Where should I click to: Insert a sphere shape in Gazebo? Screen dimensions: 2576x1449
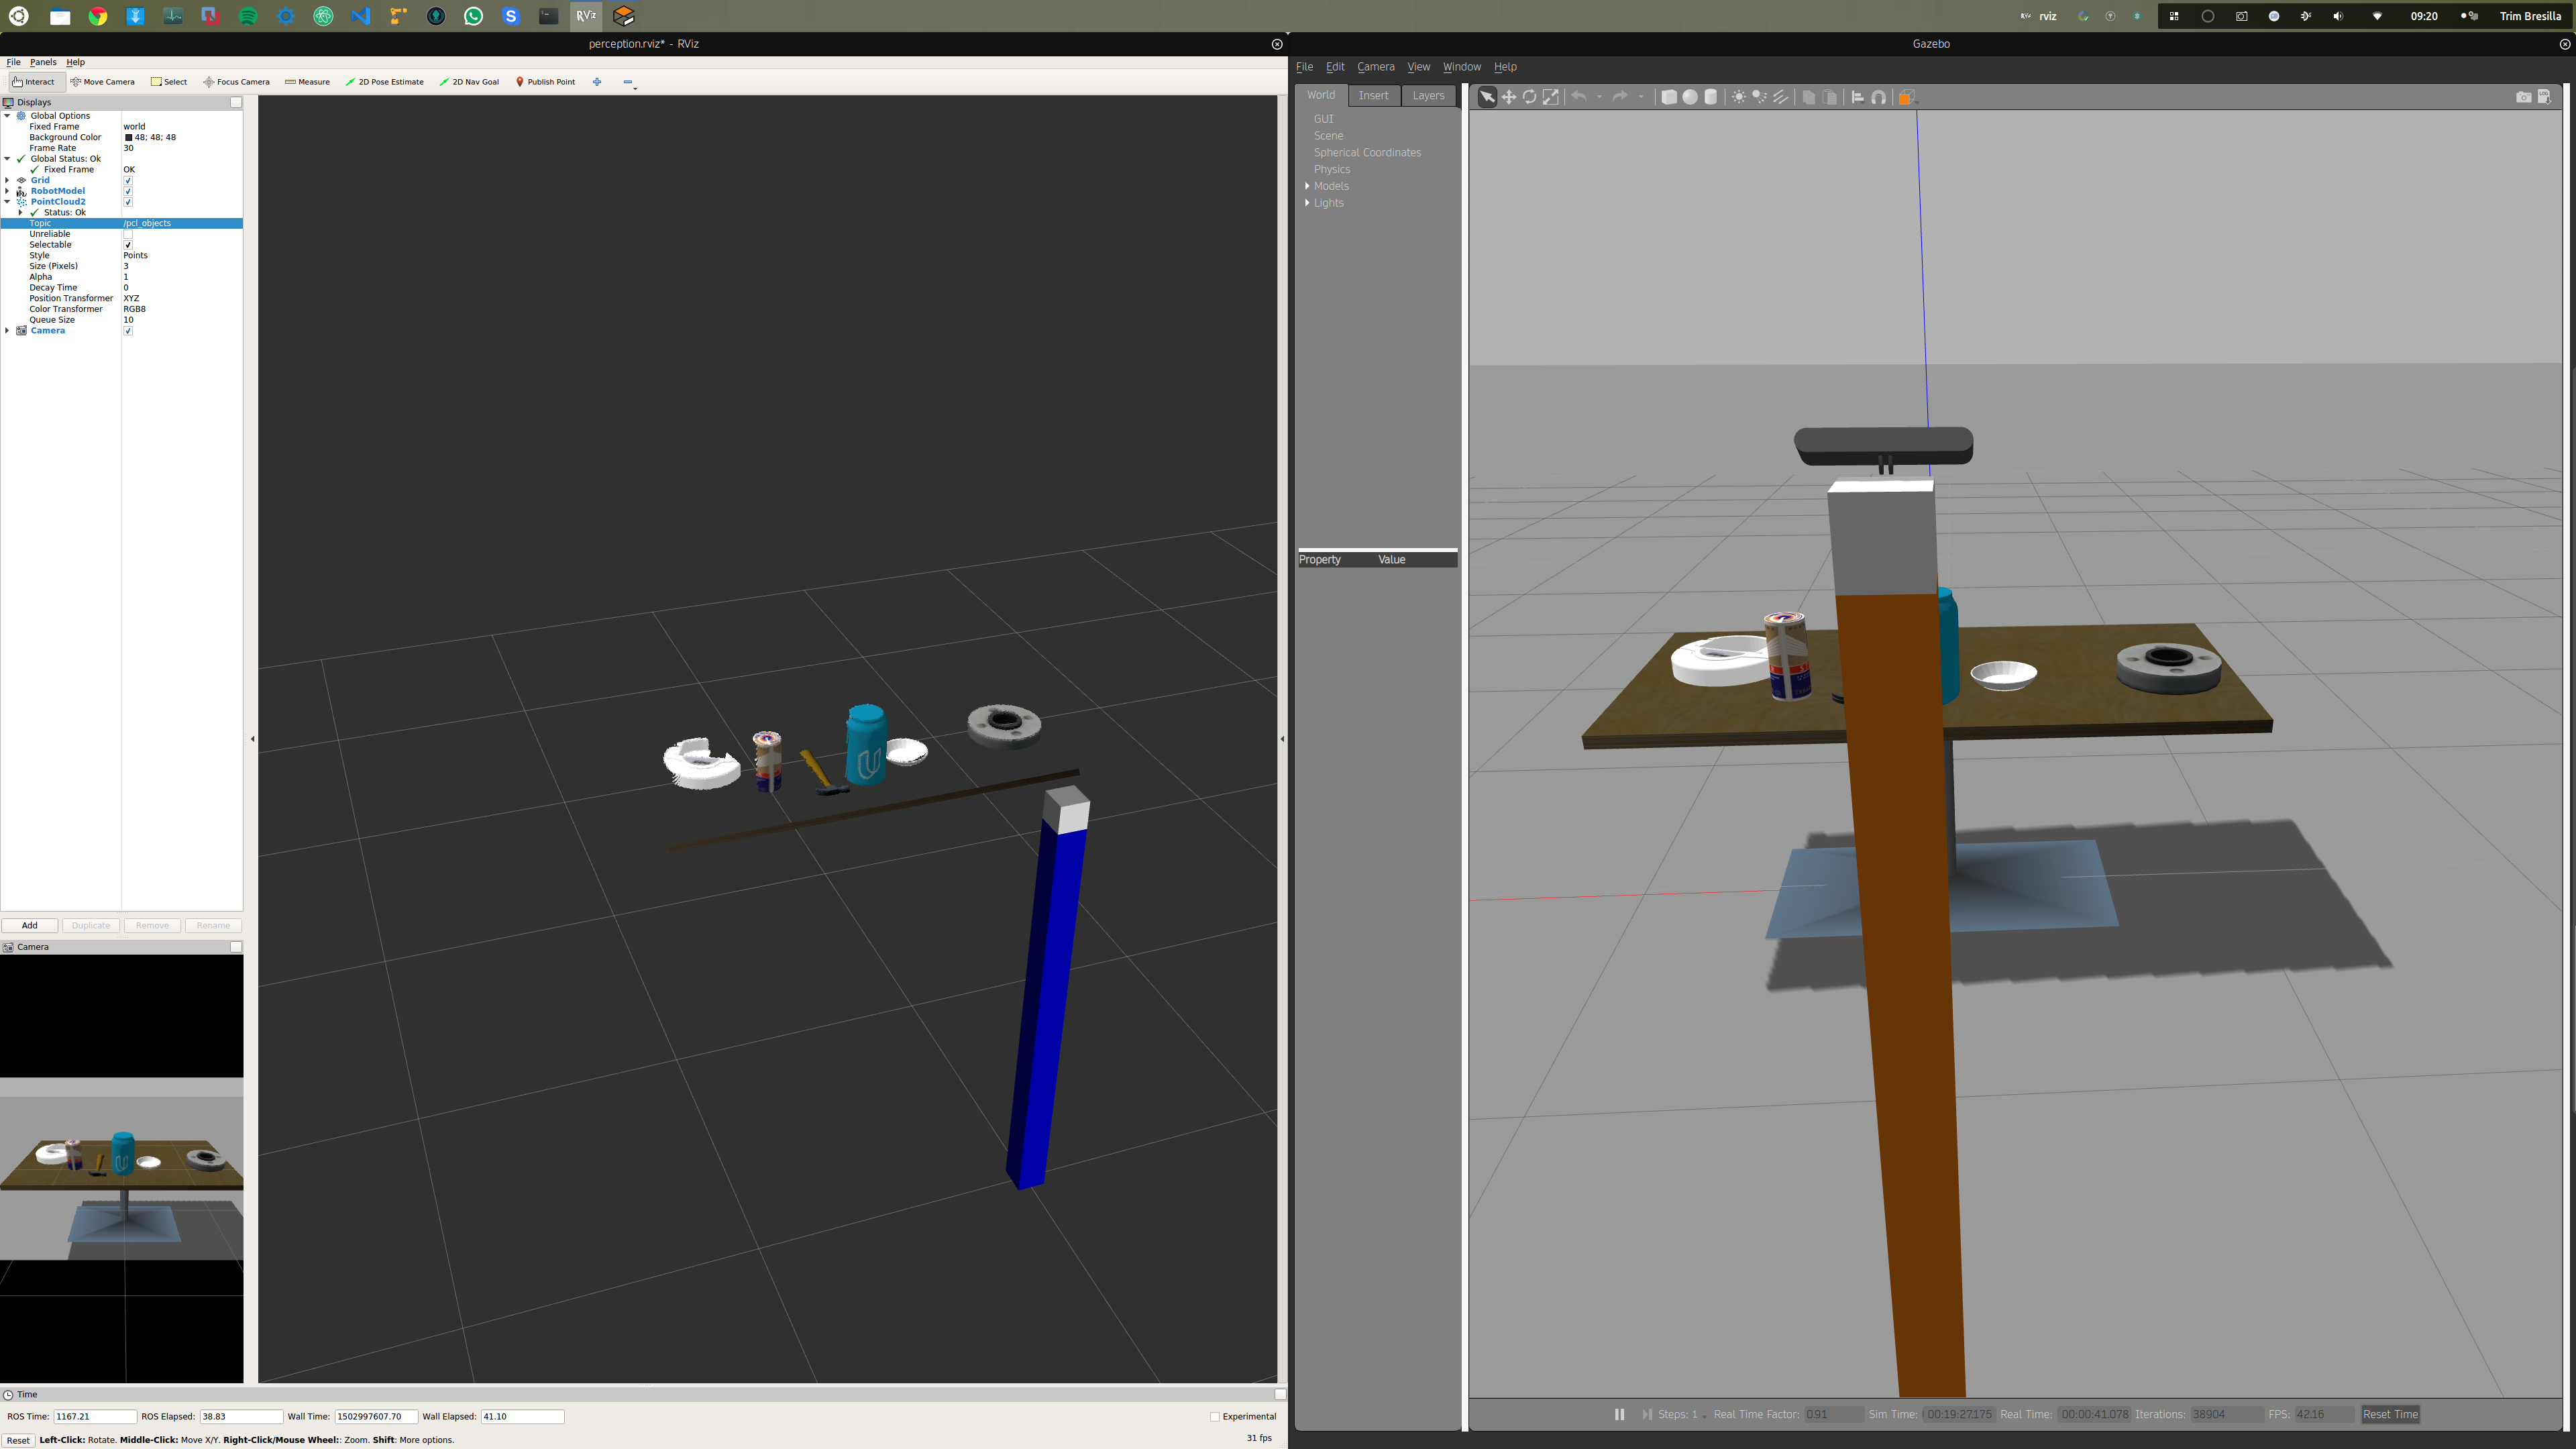point(1690,97)
